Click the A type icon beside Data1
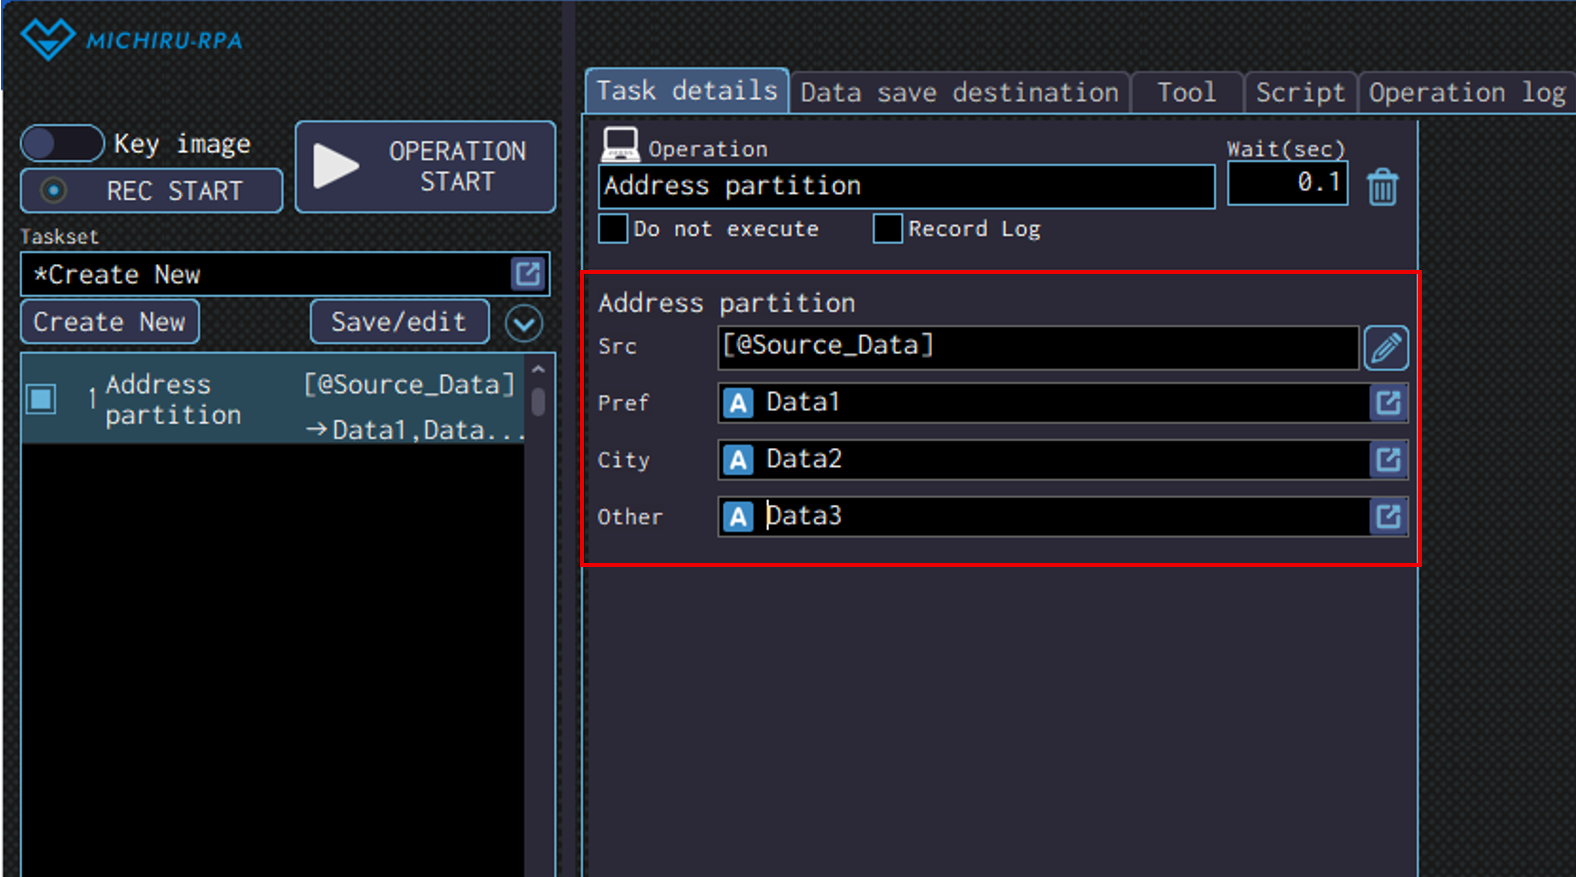The image size is (1576, 877). (738, 403)
